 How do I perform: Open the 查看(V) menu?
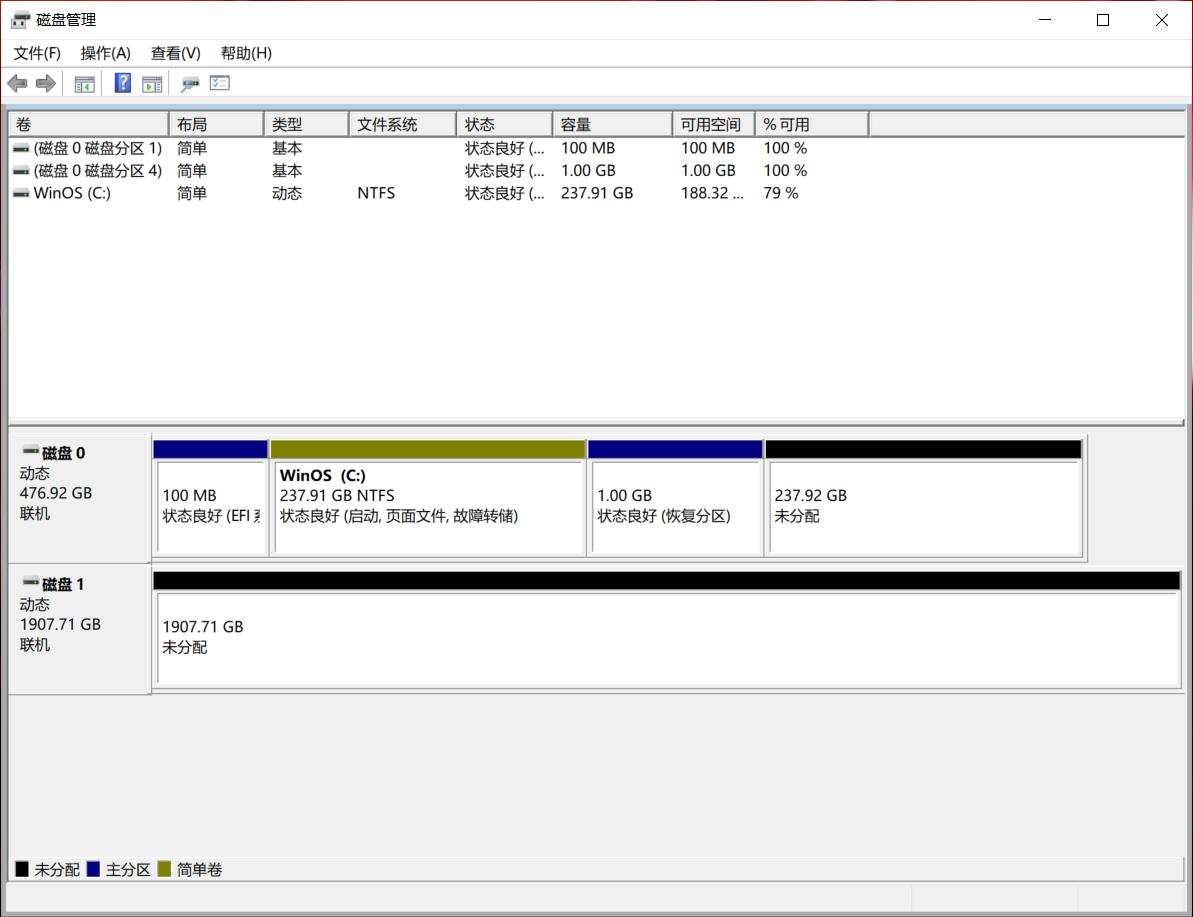coord(175,53)
